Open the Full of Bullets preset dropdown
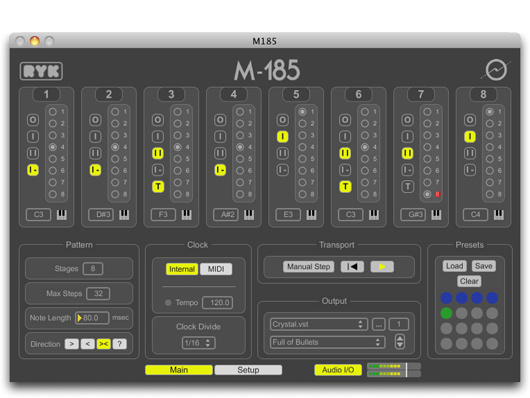This screenshot has height=398, width=530. pyautogui.click(x=328, y=342)
